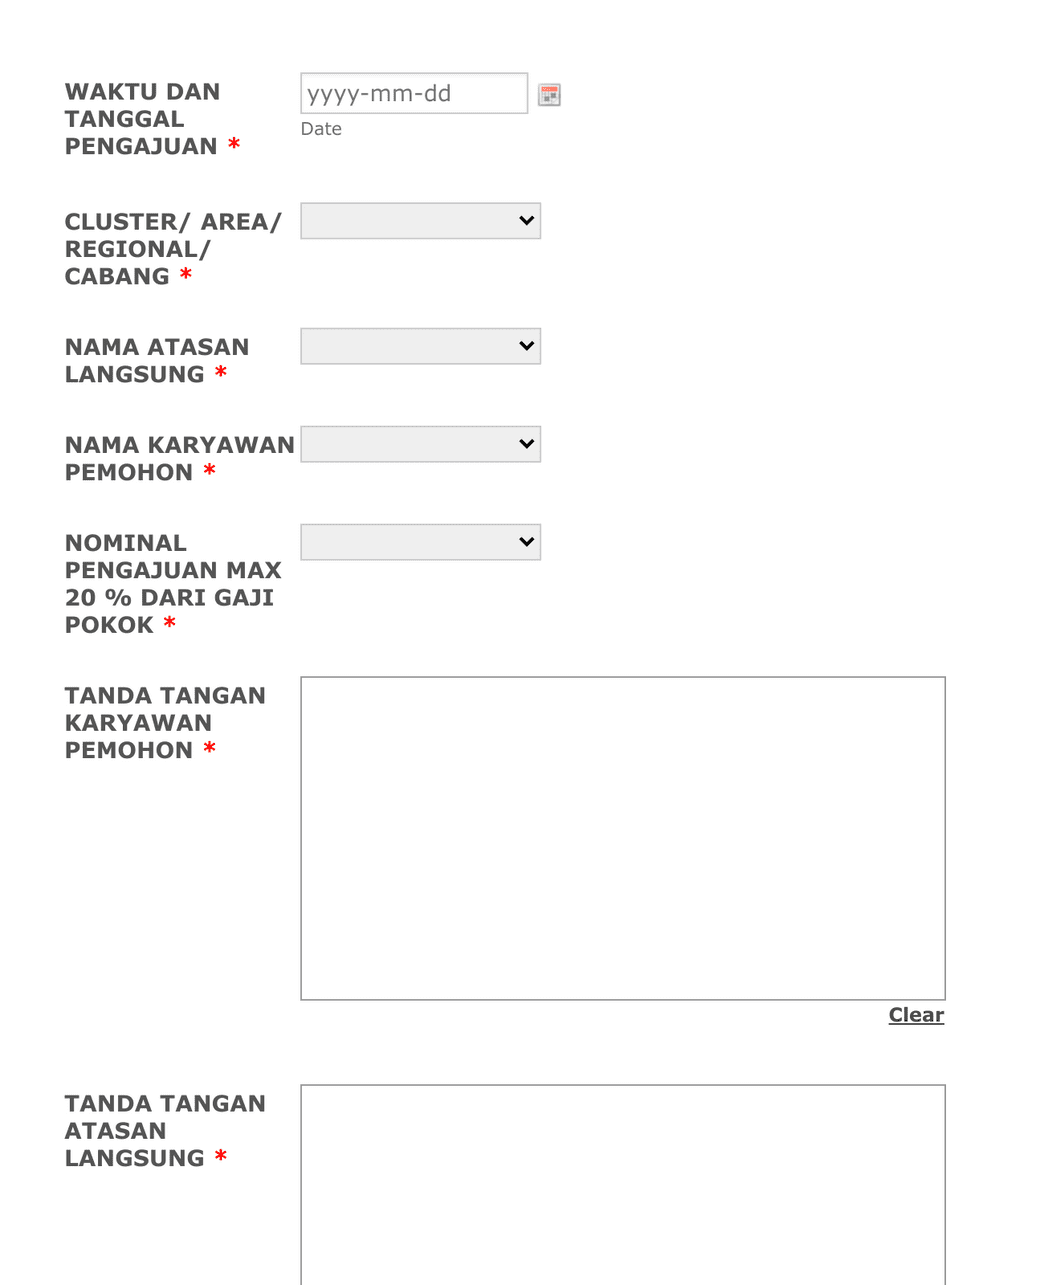Click Clear to erase employee signature
The height and width of the screenshot is (1285, 1044).
pyautogui.click(x=915, y=1014)
